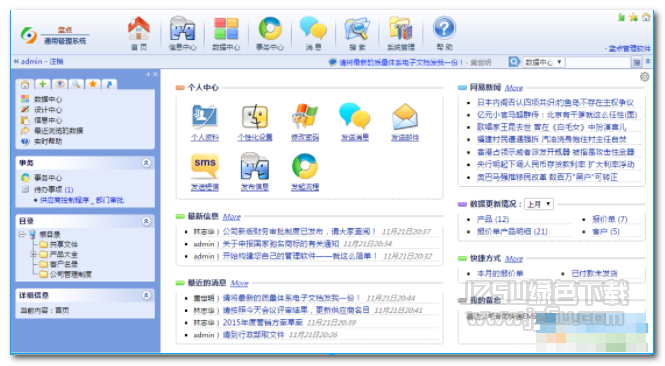The width and height of the screenshot is (665, 366).
Task: Select the green plus tab in sidebar
Action: (x=42, y=84)
